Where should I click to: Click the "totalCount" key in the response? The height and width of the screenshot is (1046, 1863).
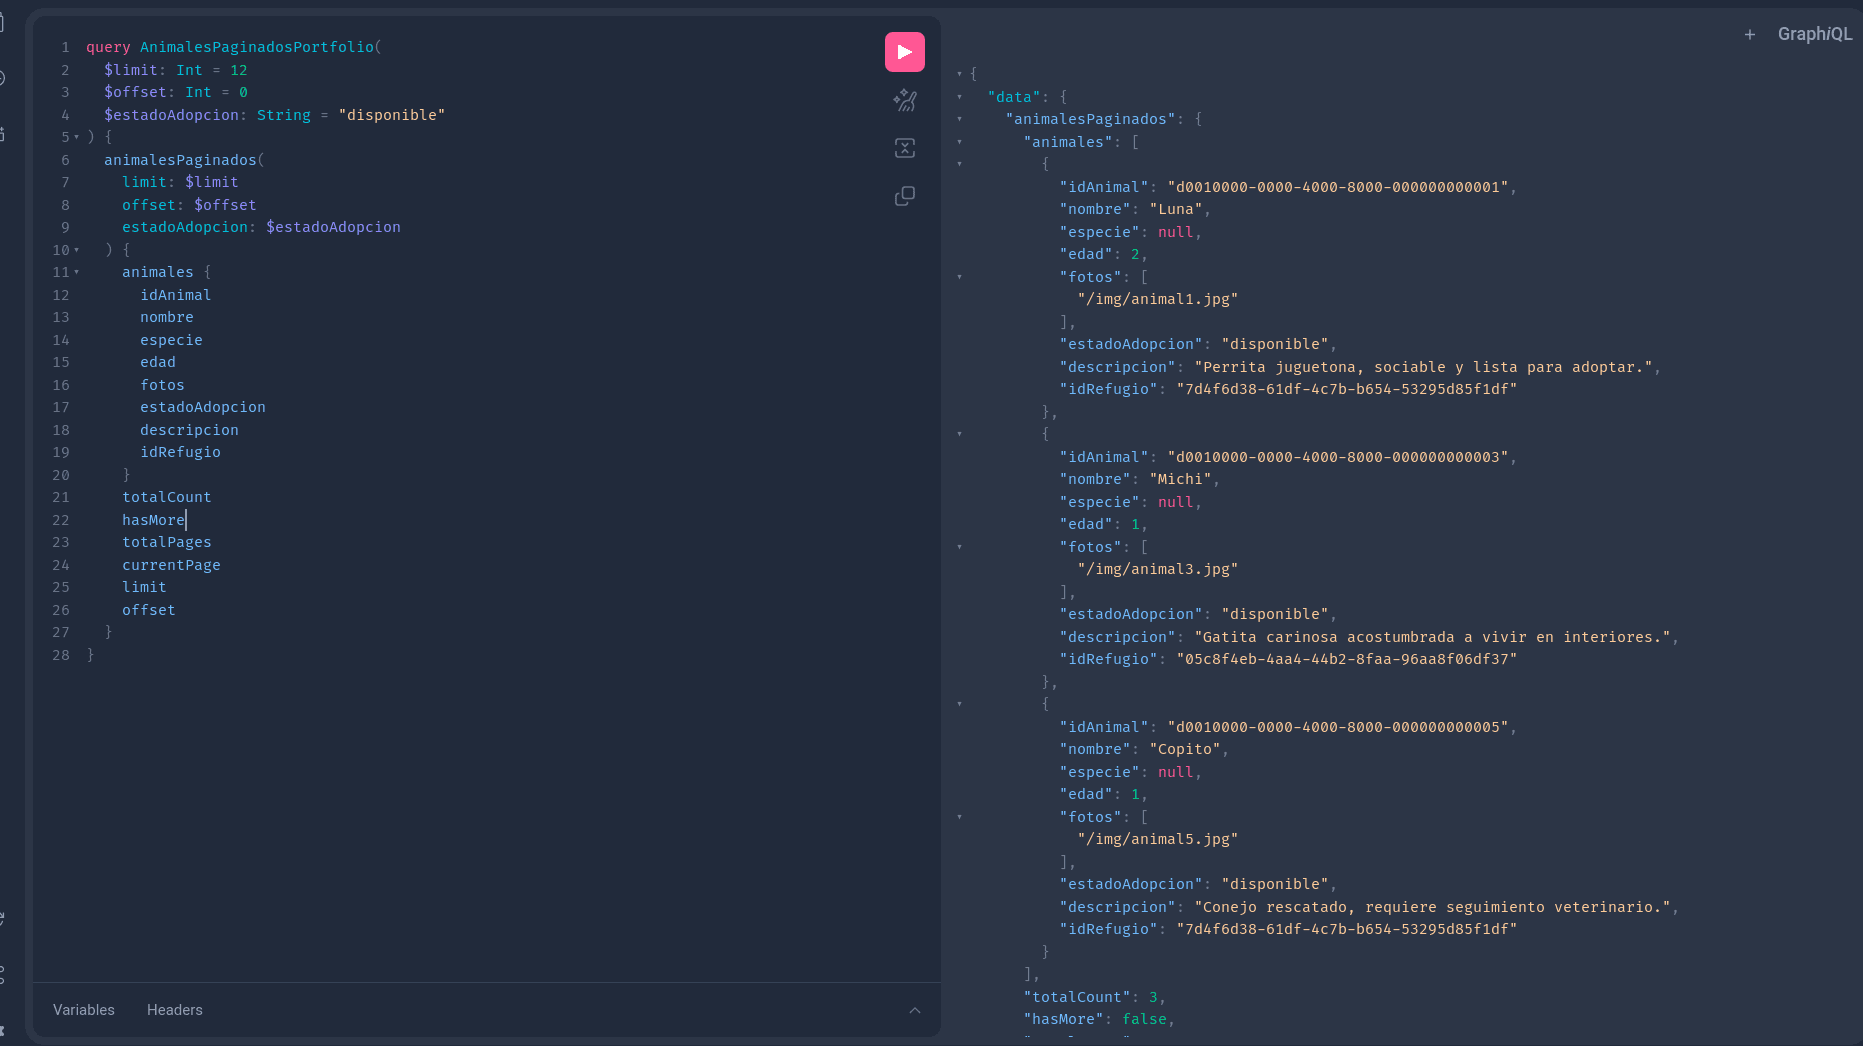1077,997
